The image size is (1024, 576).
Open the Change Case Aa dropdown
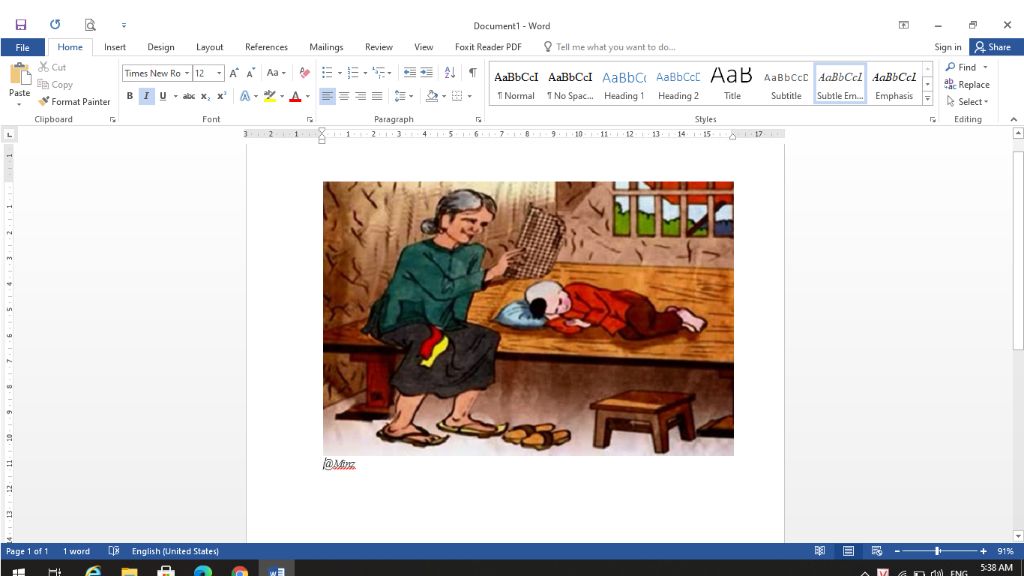click(276, 73)
